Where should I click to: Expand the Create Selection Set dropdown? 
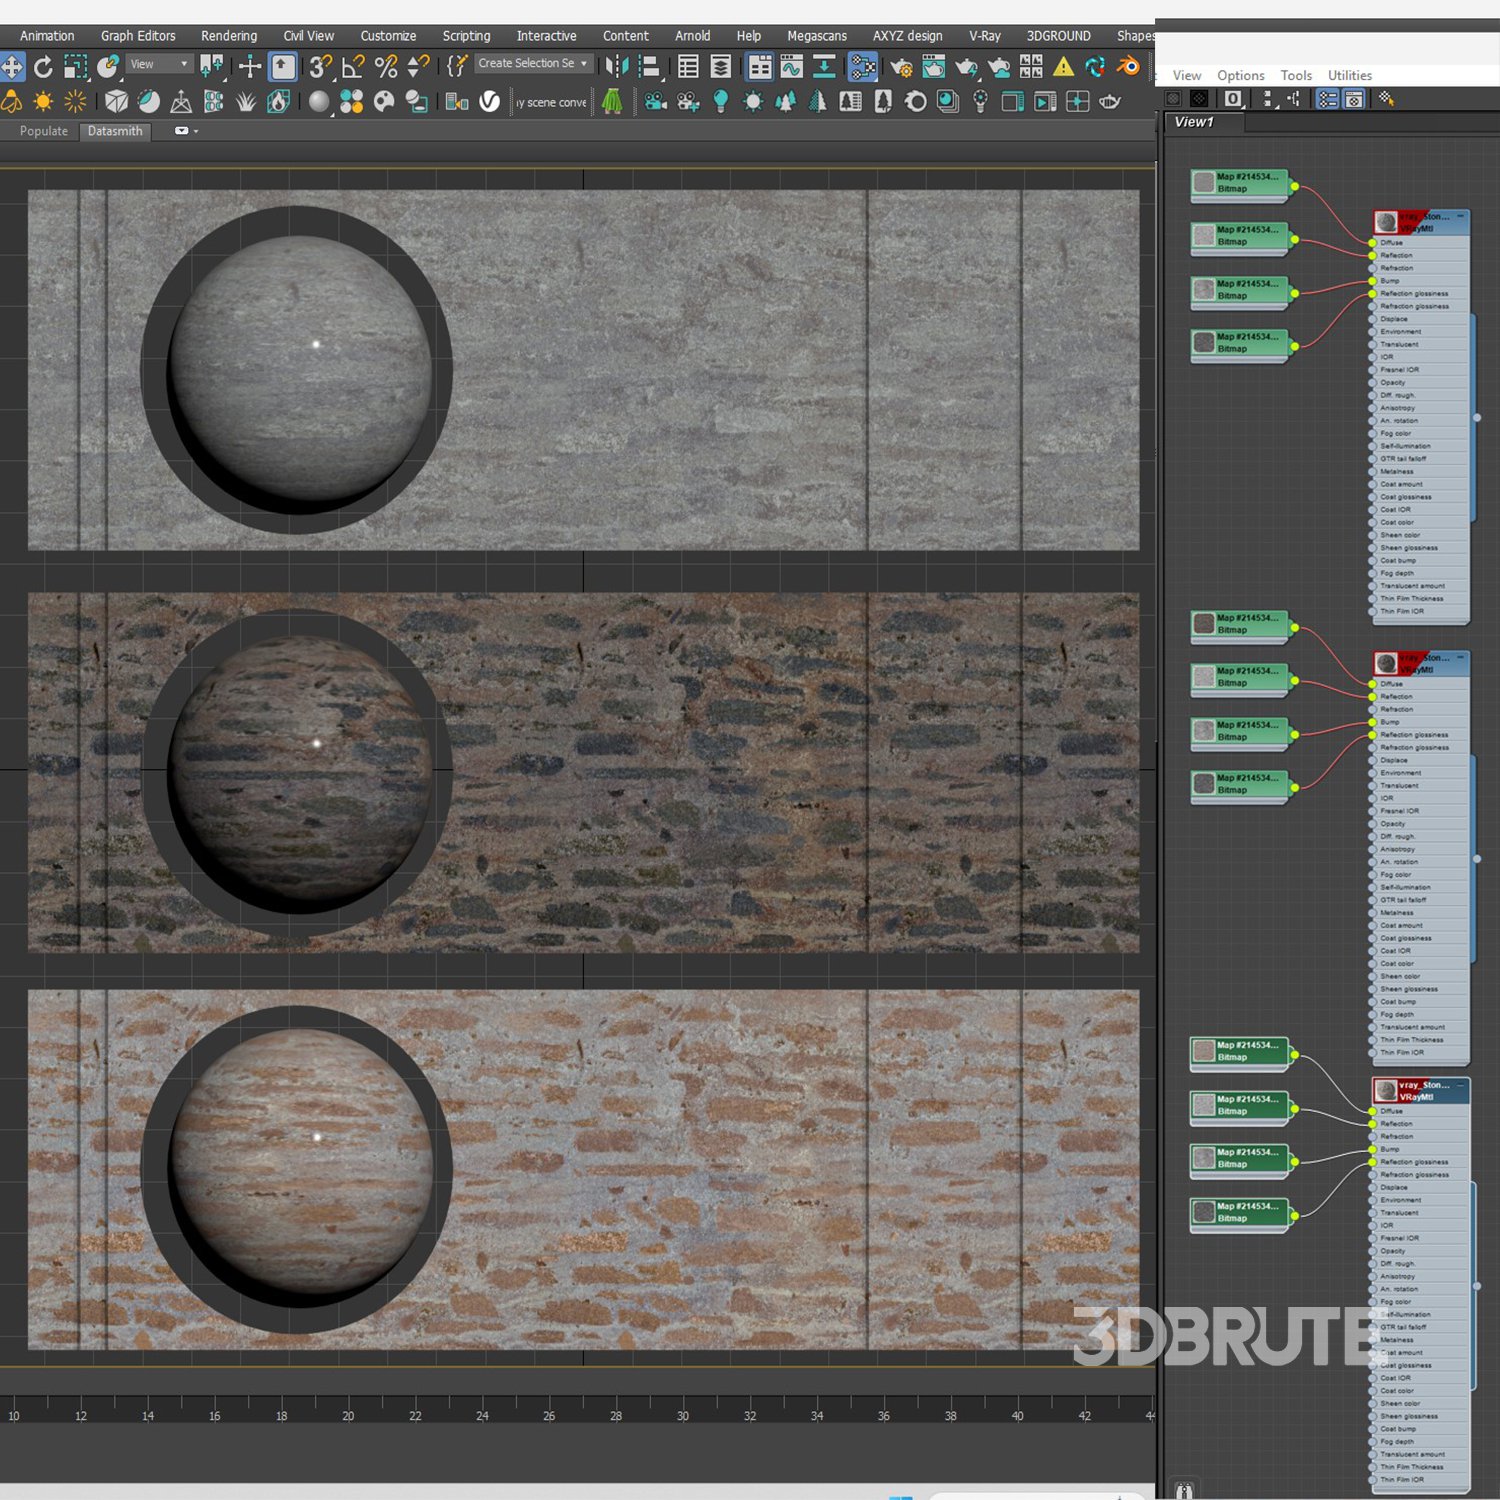(x=584, y=63)
